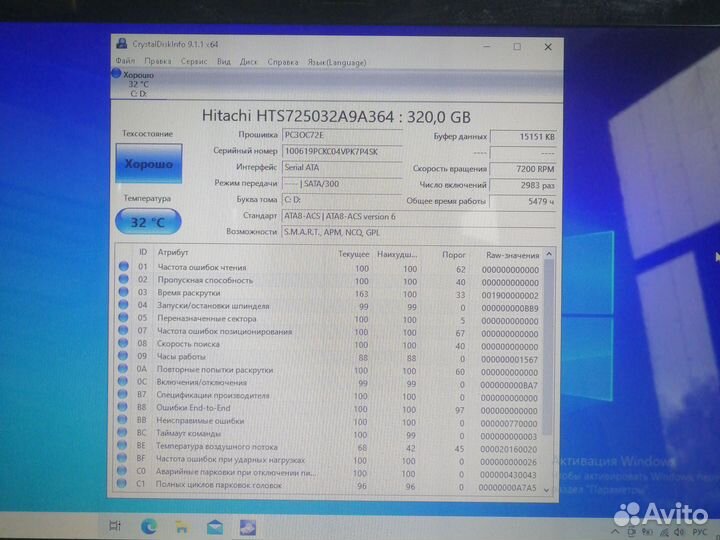Click the Task View icon on the taskbar
The height and width of the screenshot is (540, 720).
point(116,526)
